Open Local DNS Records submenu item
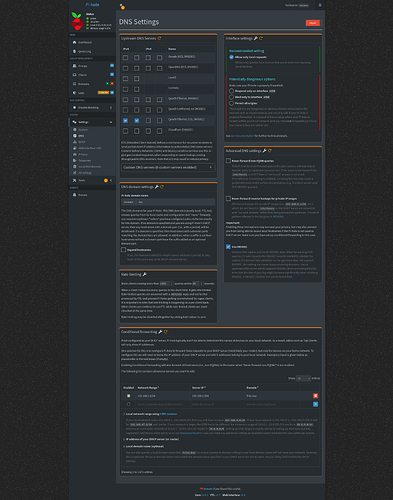 pos(92,166)
